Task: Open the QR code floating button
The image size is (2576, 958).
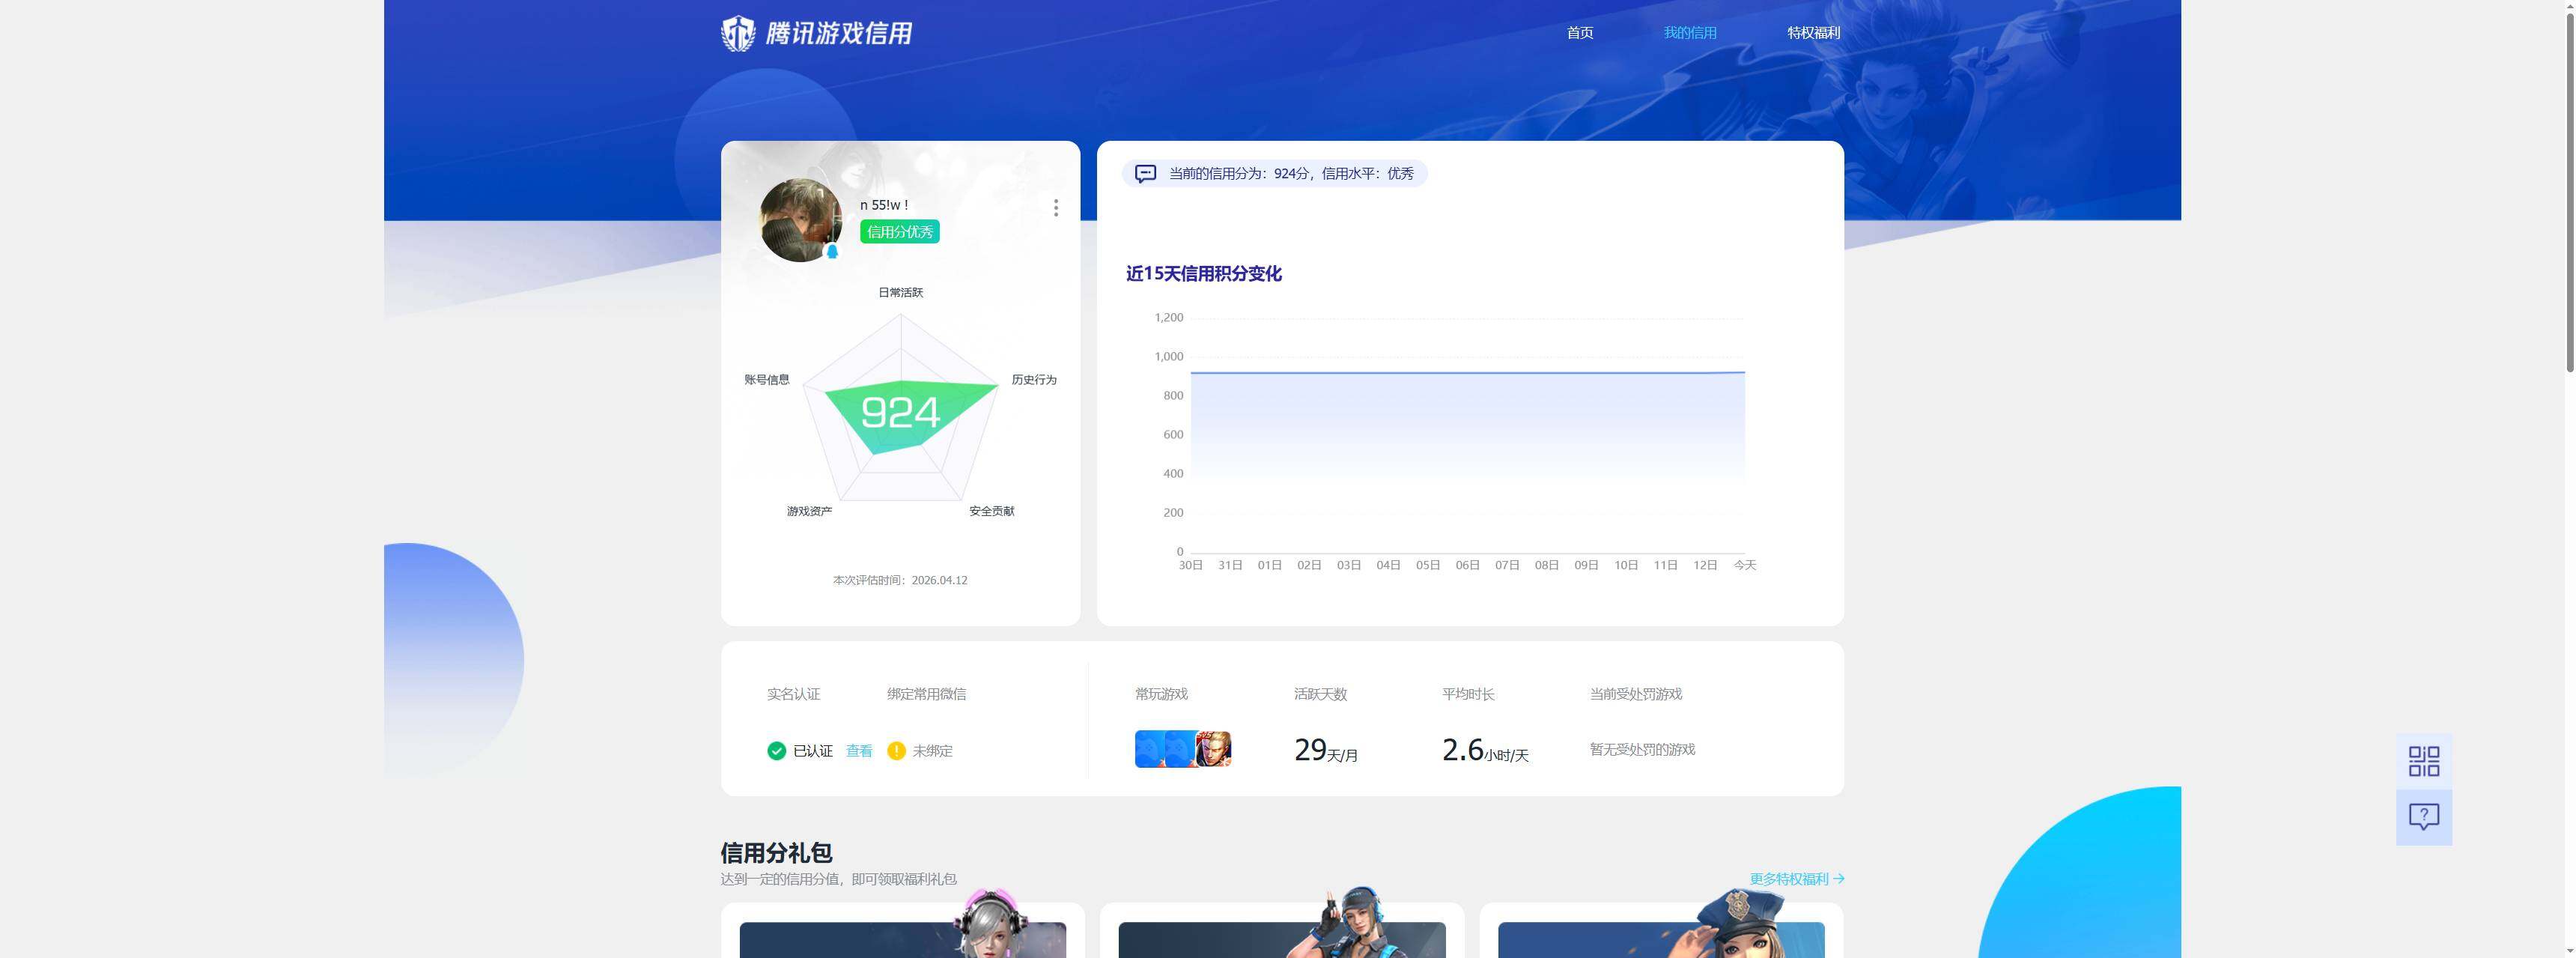Action: [2424, 761]
